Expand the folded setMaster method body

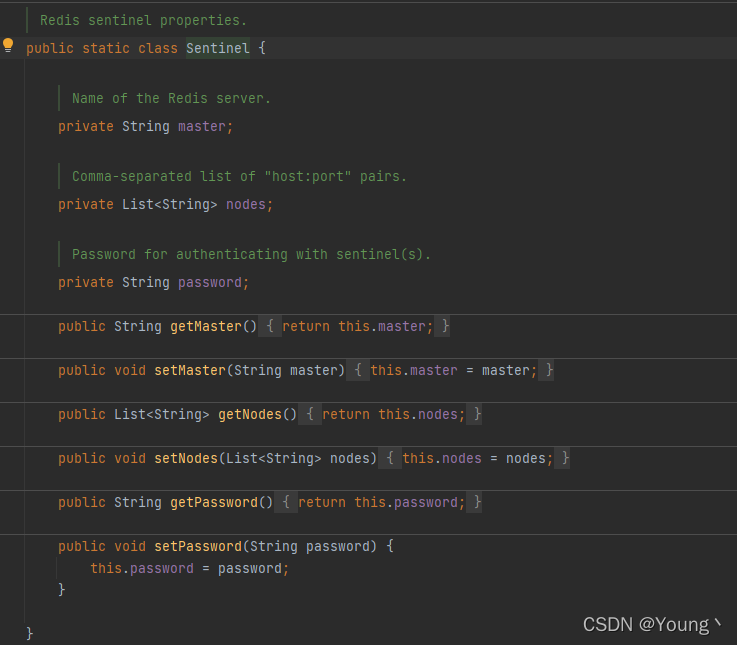pyautogui.click(x=358, y=370)
